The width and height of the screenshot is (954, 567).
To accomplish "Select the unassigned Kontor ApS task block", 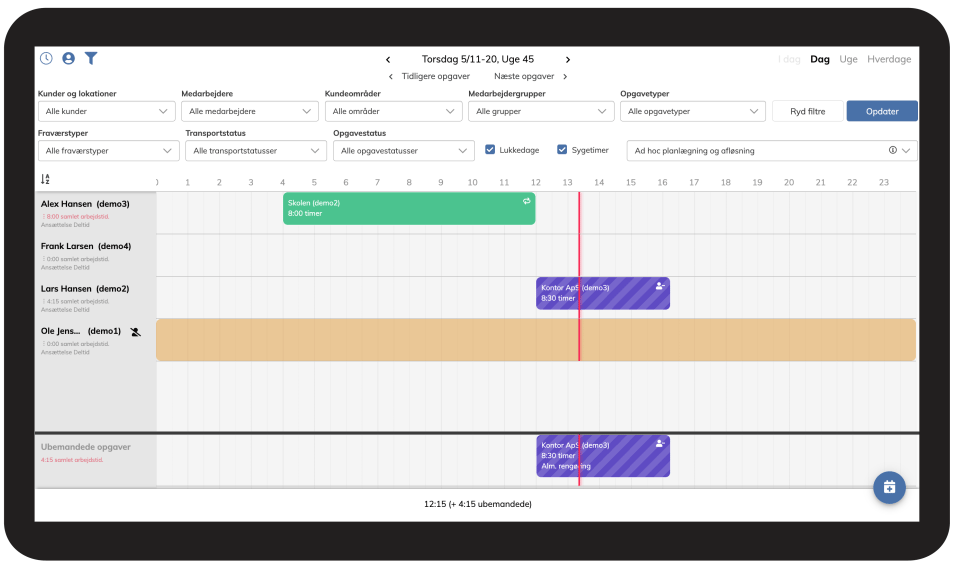I will click(x=602, y=456).
